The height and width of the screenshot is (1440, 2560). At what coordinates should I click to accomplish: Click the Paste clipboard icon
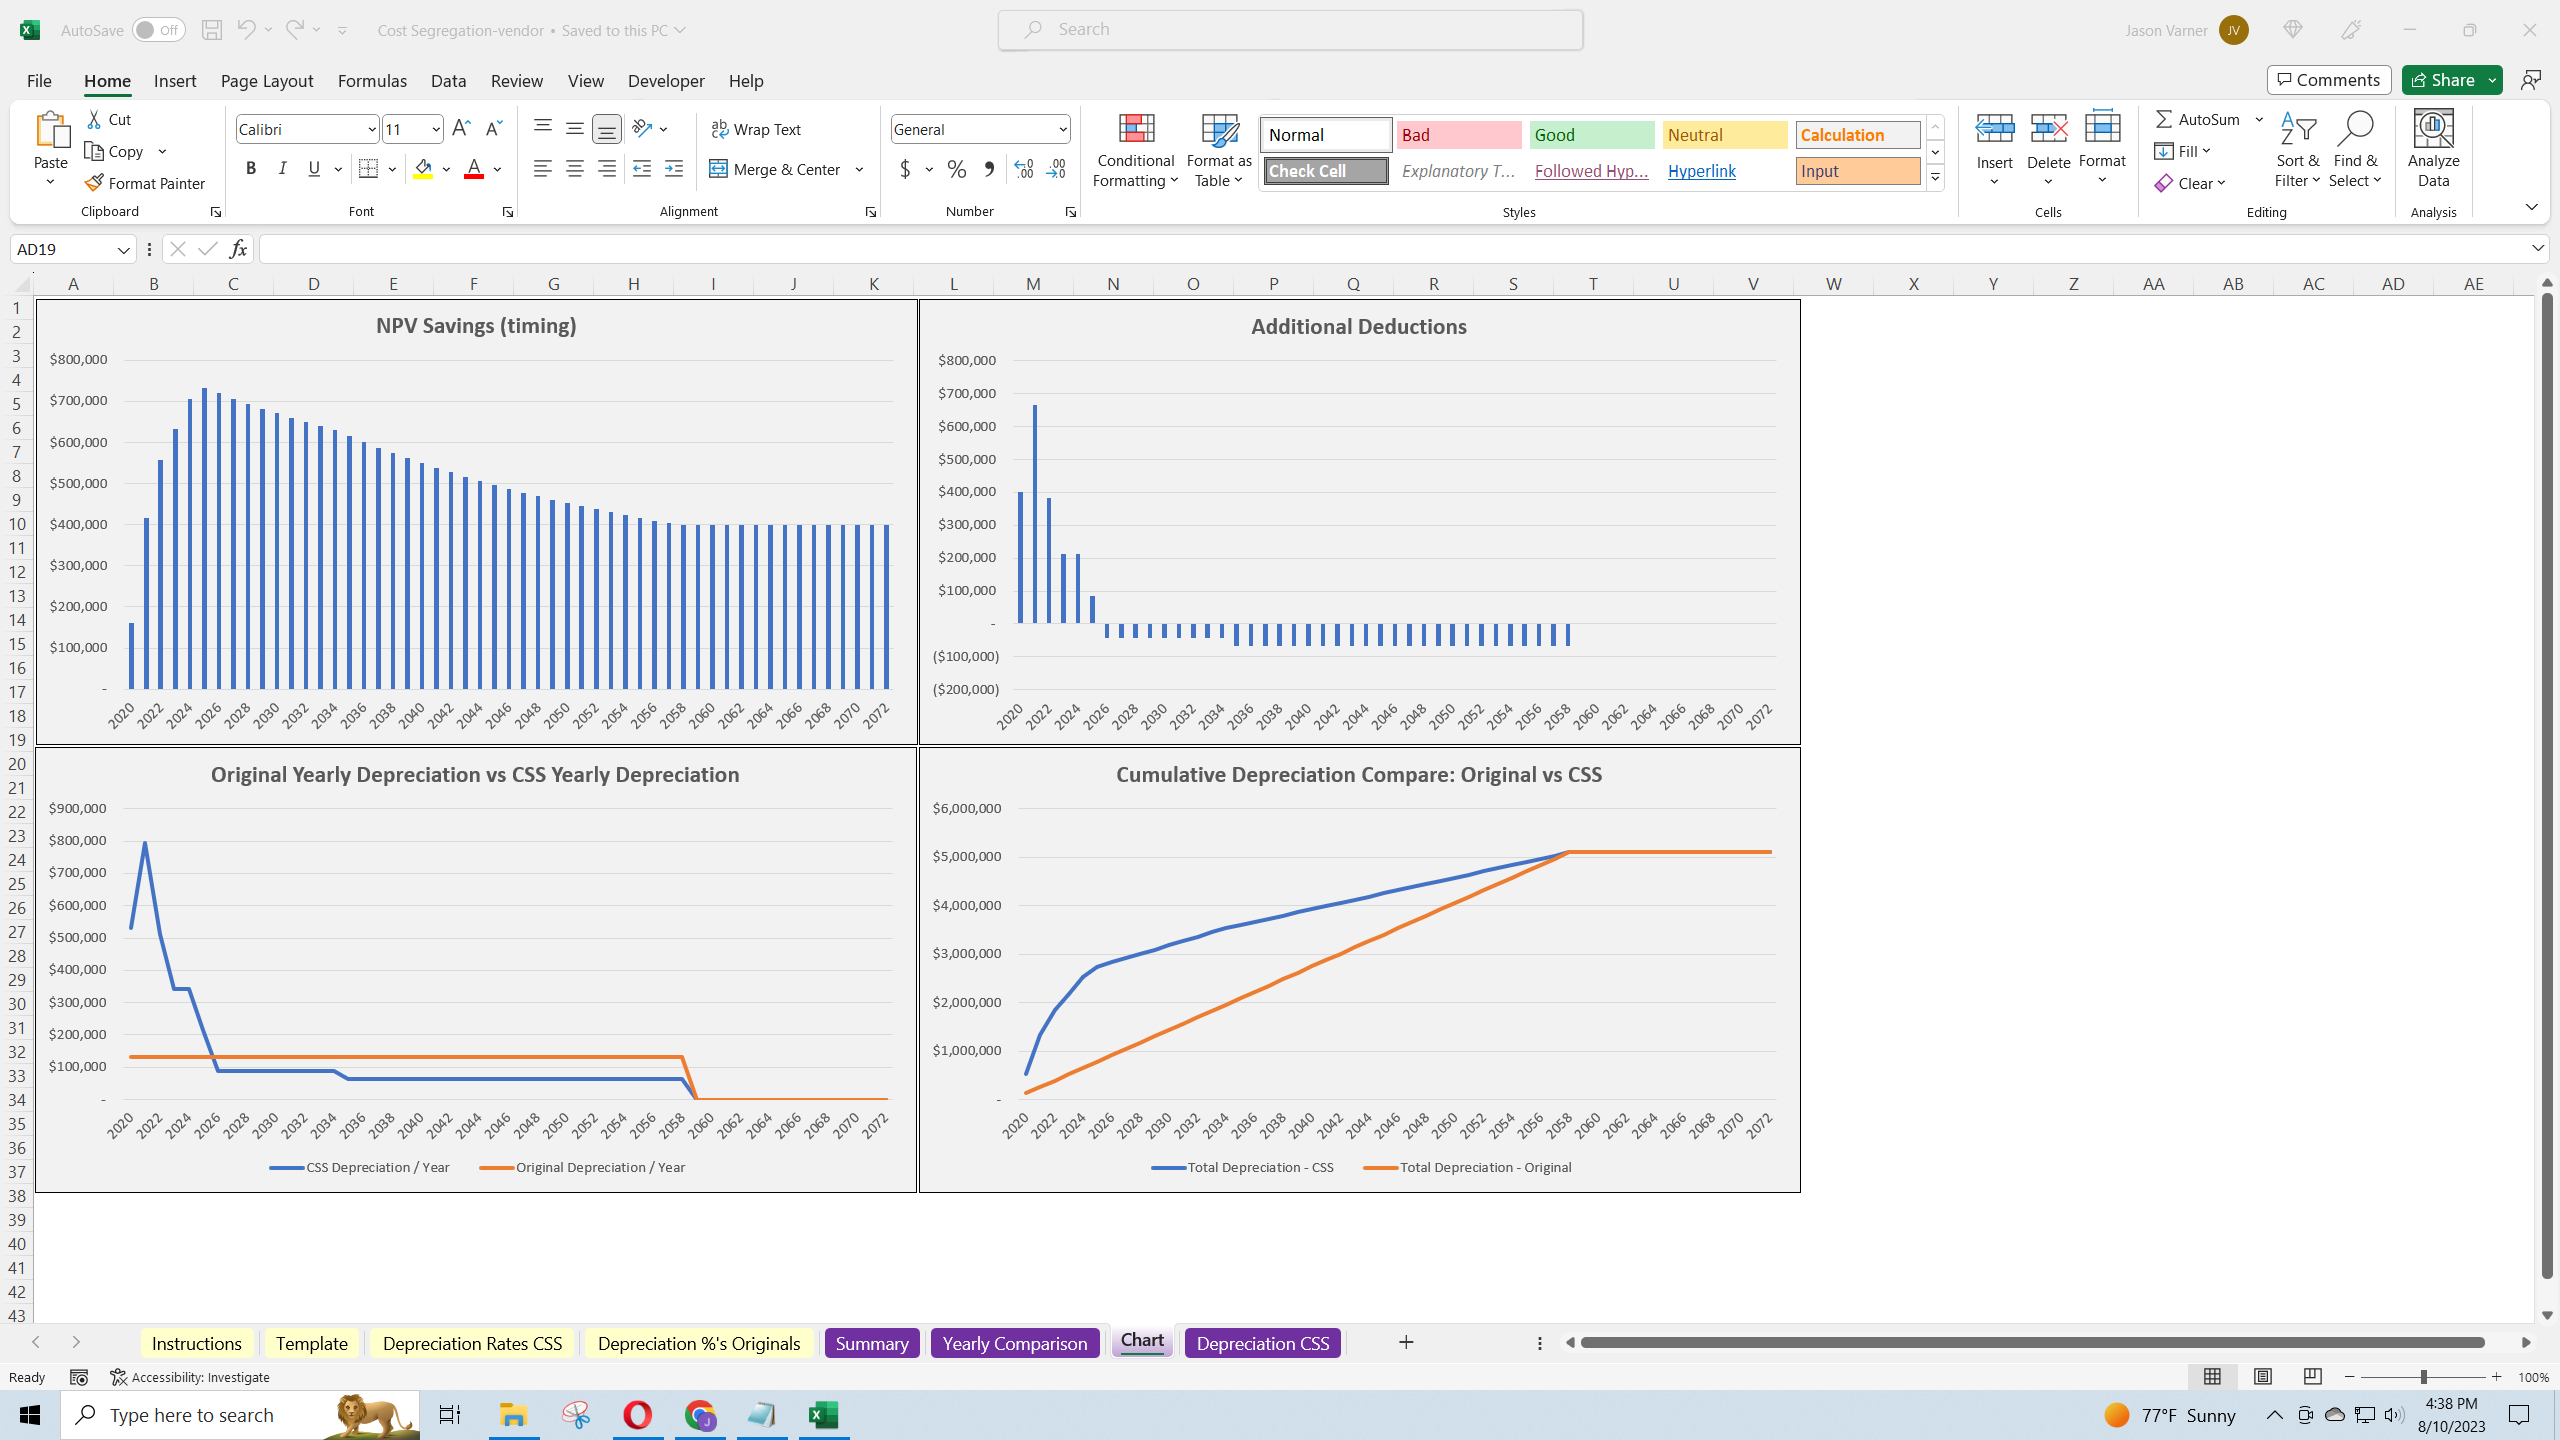pyautogui.click(x=51, y=130)
